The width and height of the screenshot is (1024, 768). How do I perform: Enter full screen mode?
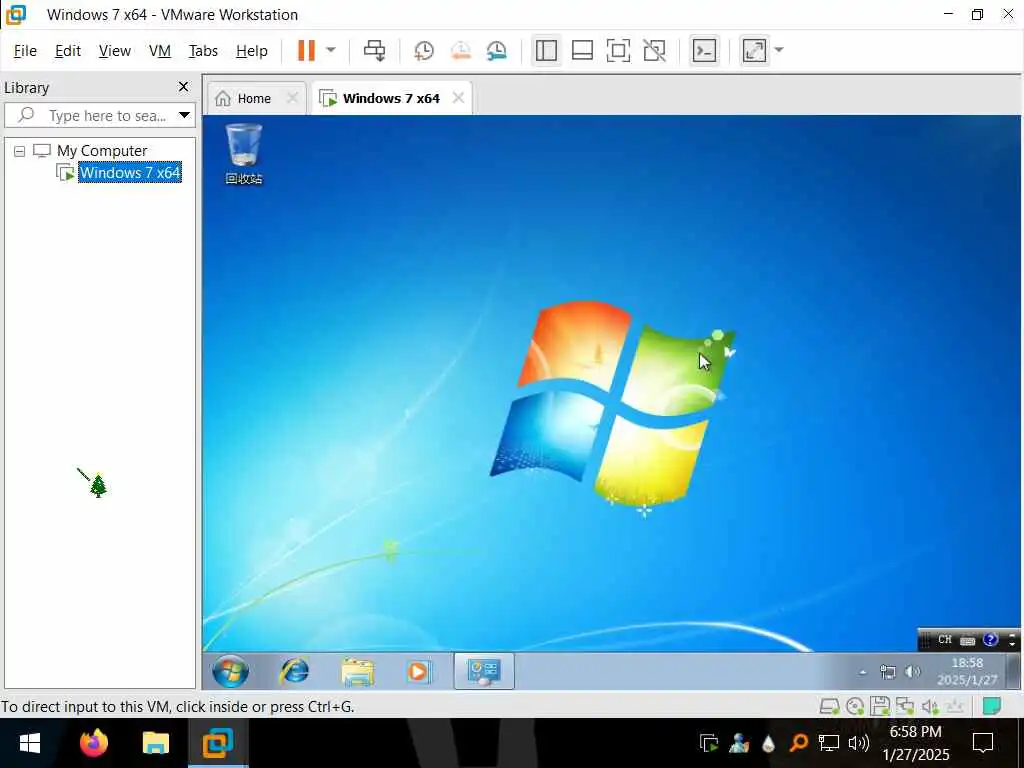(618, 50)
